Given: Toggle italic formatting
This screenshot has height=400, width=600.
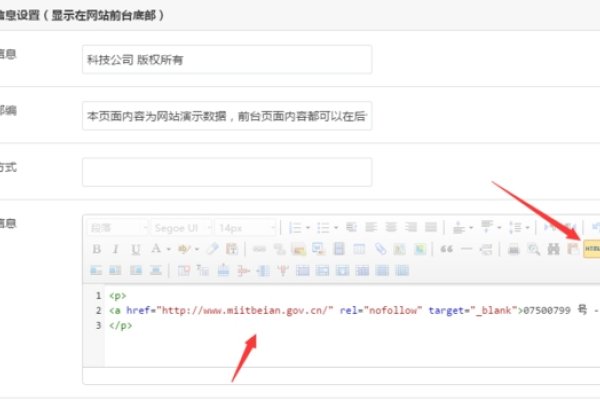Looking at the screenshot, I should coord(116,249).
